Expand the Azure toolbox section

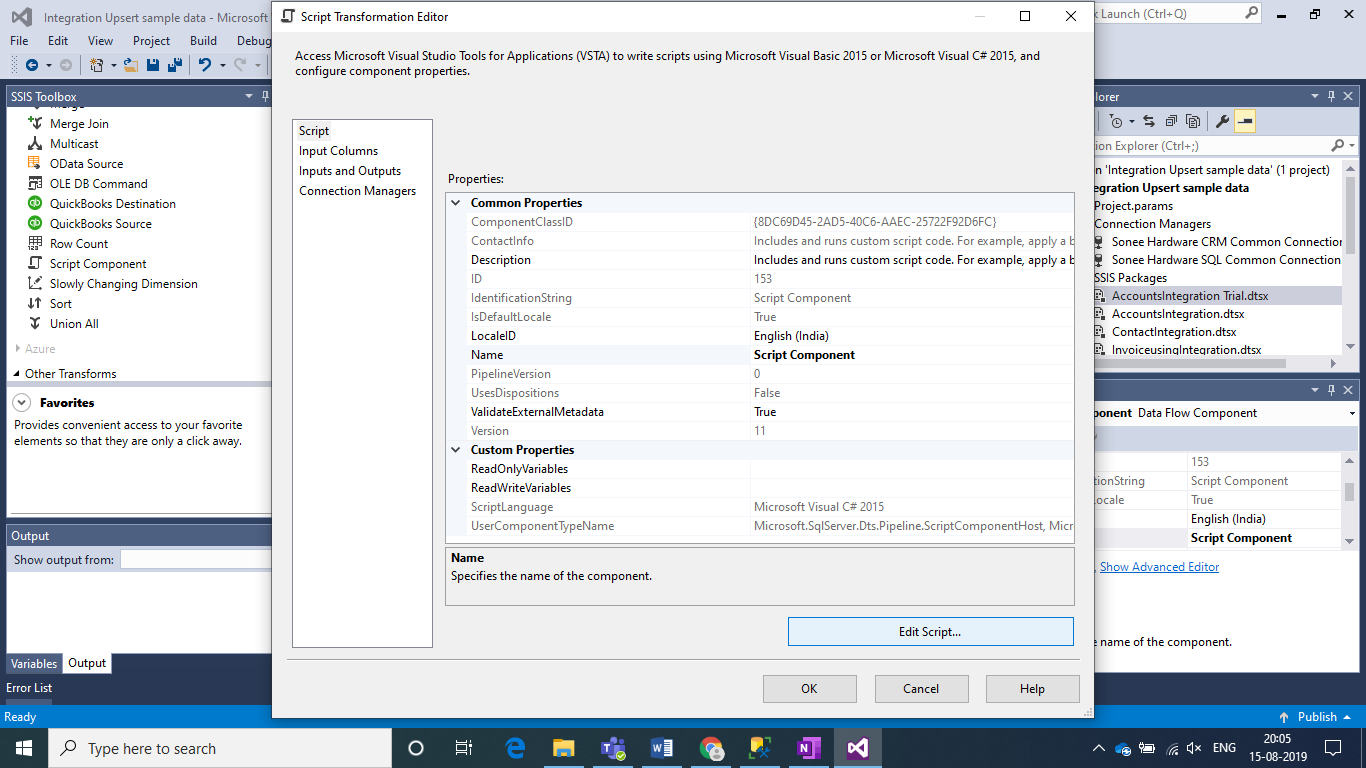18,349
